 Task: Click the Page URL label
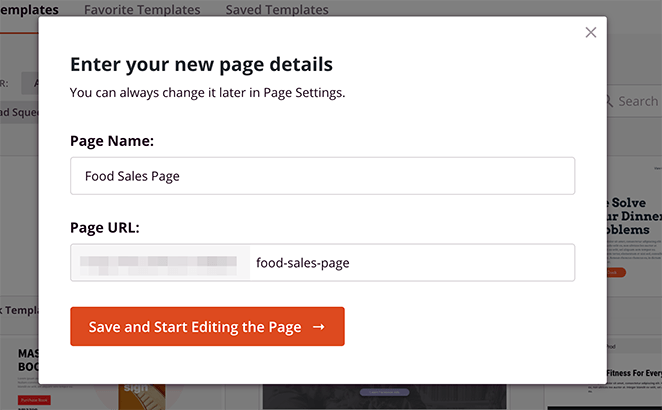coord(104,227)
